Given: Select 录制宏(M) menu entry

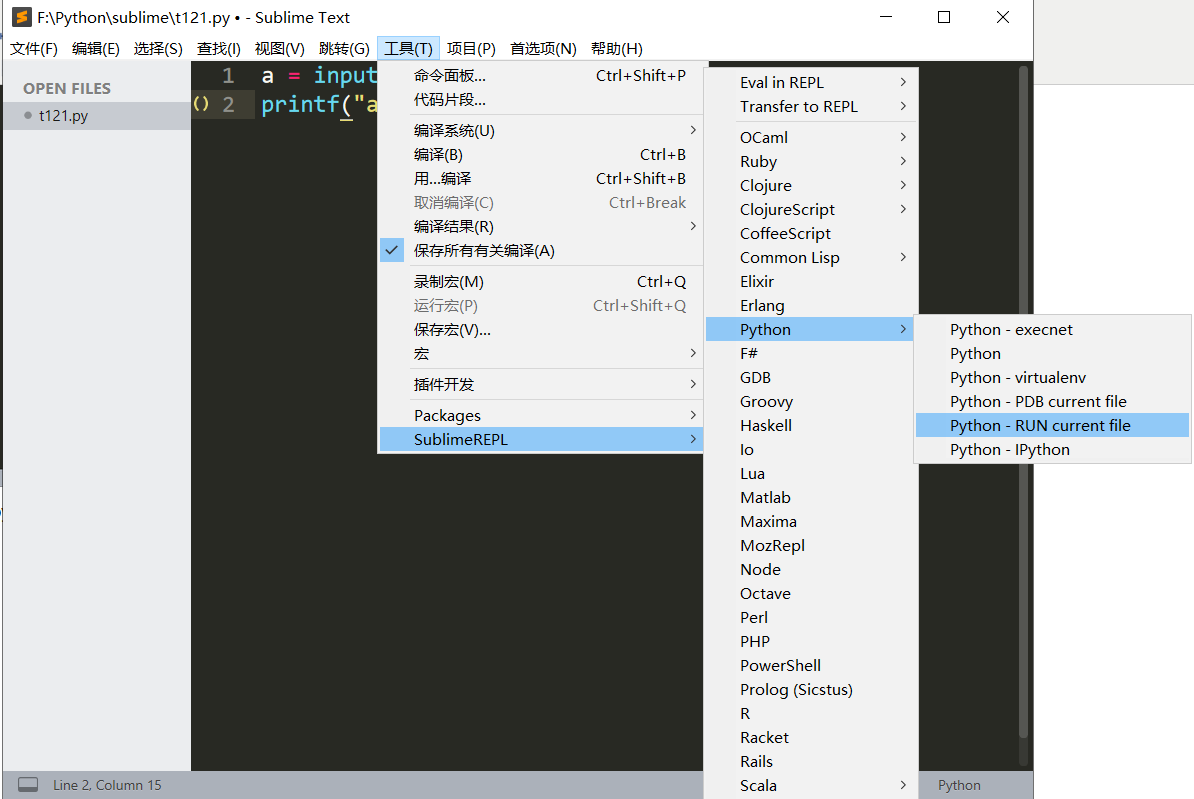Looking at the screenshot, I should click(x=540, y=282).
